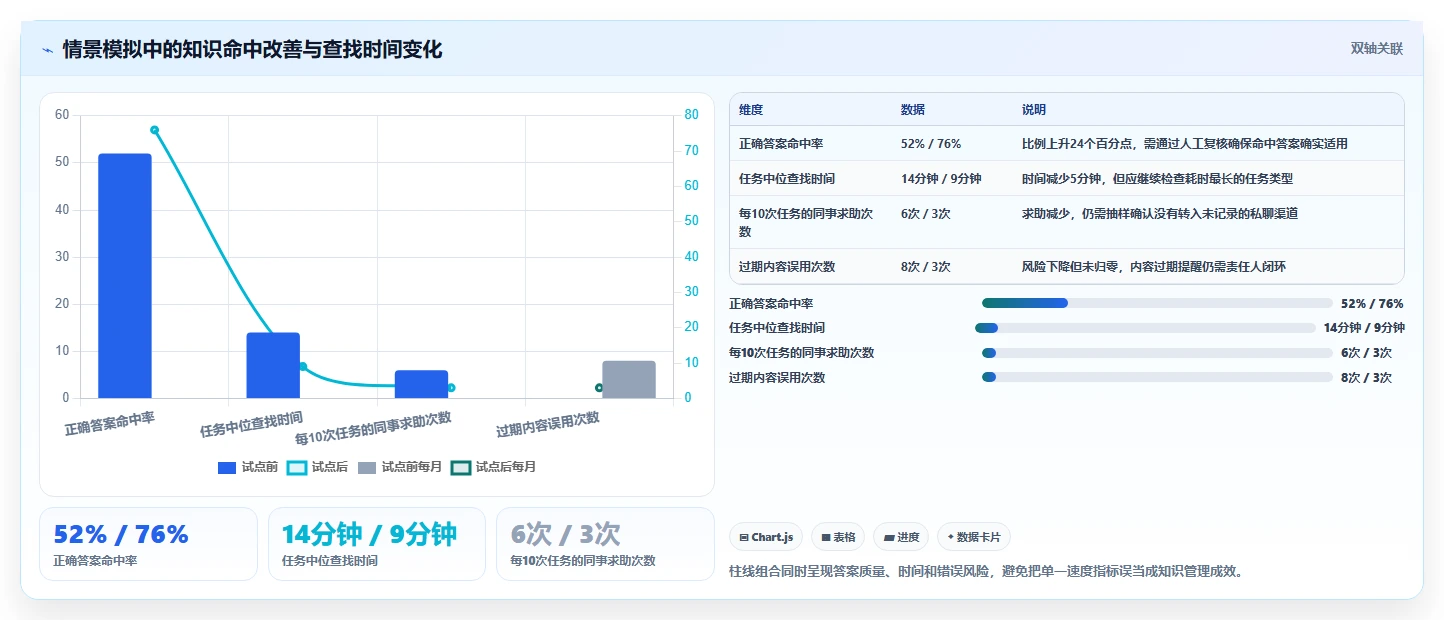This screenshot has width=1444, height=620.
Task: Click the 过期内容误用次数 table row label
Action: pos(787,267)
